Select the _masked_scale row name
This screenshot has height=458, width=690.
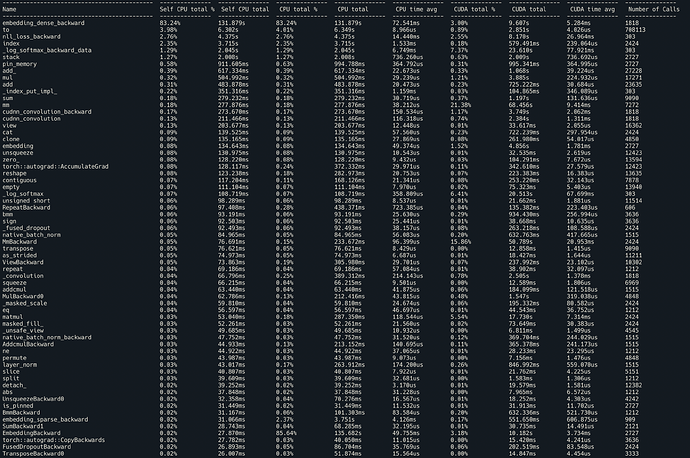click(25, 303)
